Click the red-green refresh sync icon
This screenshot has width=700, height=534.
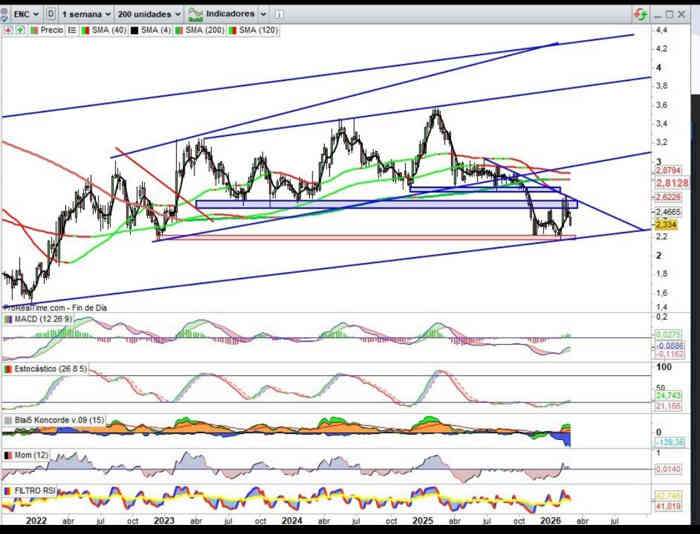click(640, 14)
